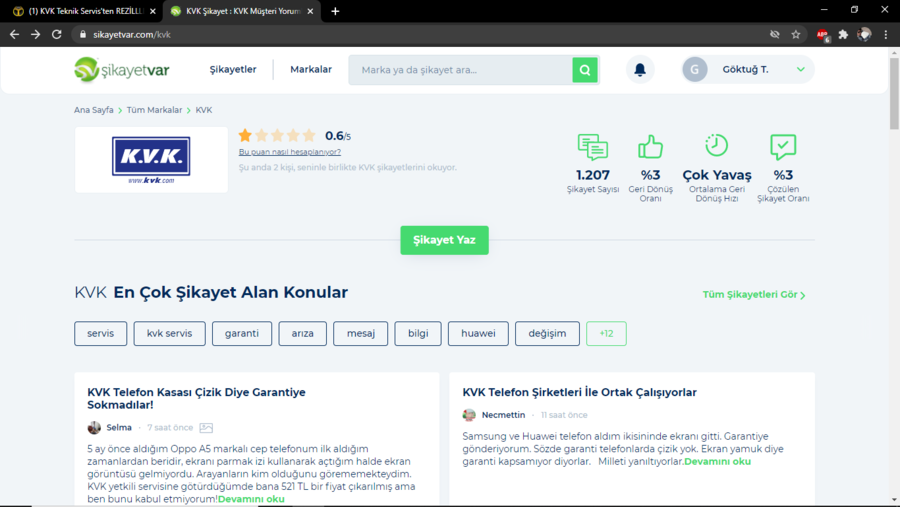Click the sikayetvar logo
Image resolution: width=900 pixels, height=507 pixels.
122,70
